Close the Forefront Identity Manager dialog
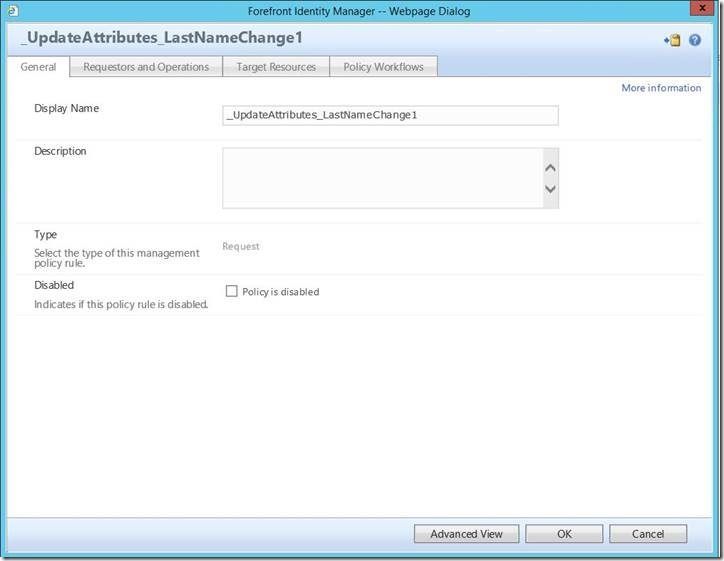The width and height of the screenshot is (724, 561). pyautogui.click(x=702, y=8)
